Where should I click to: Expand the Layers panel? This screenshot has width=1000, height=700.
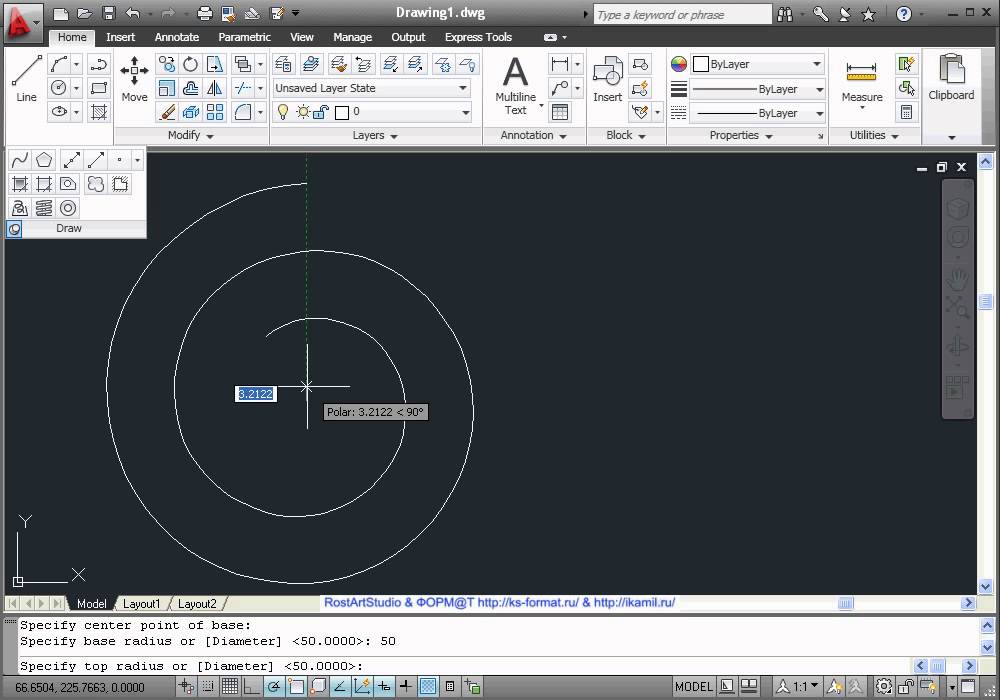point(375,135)
